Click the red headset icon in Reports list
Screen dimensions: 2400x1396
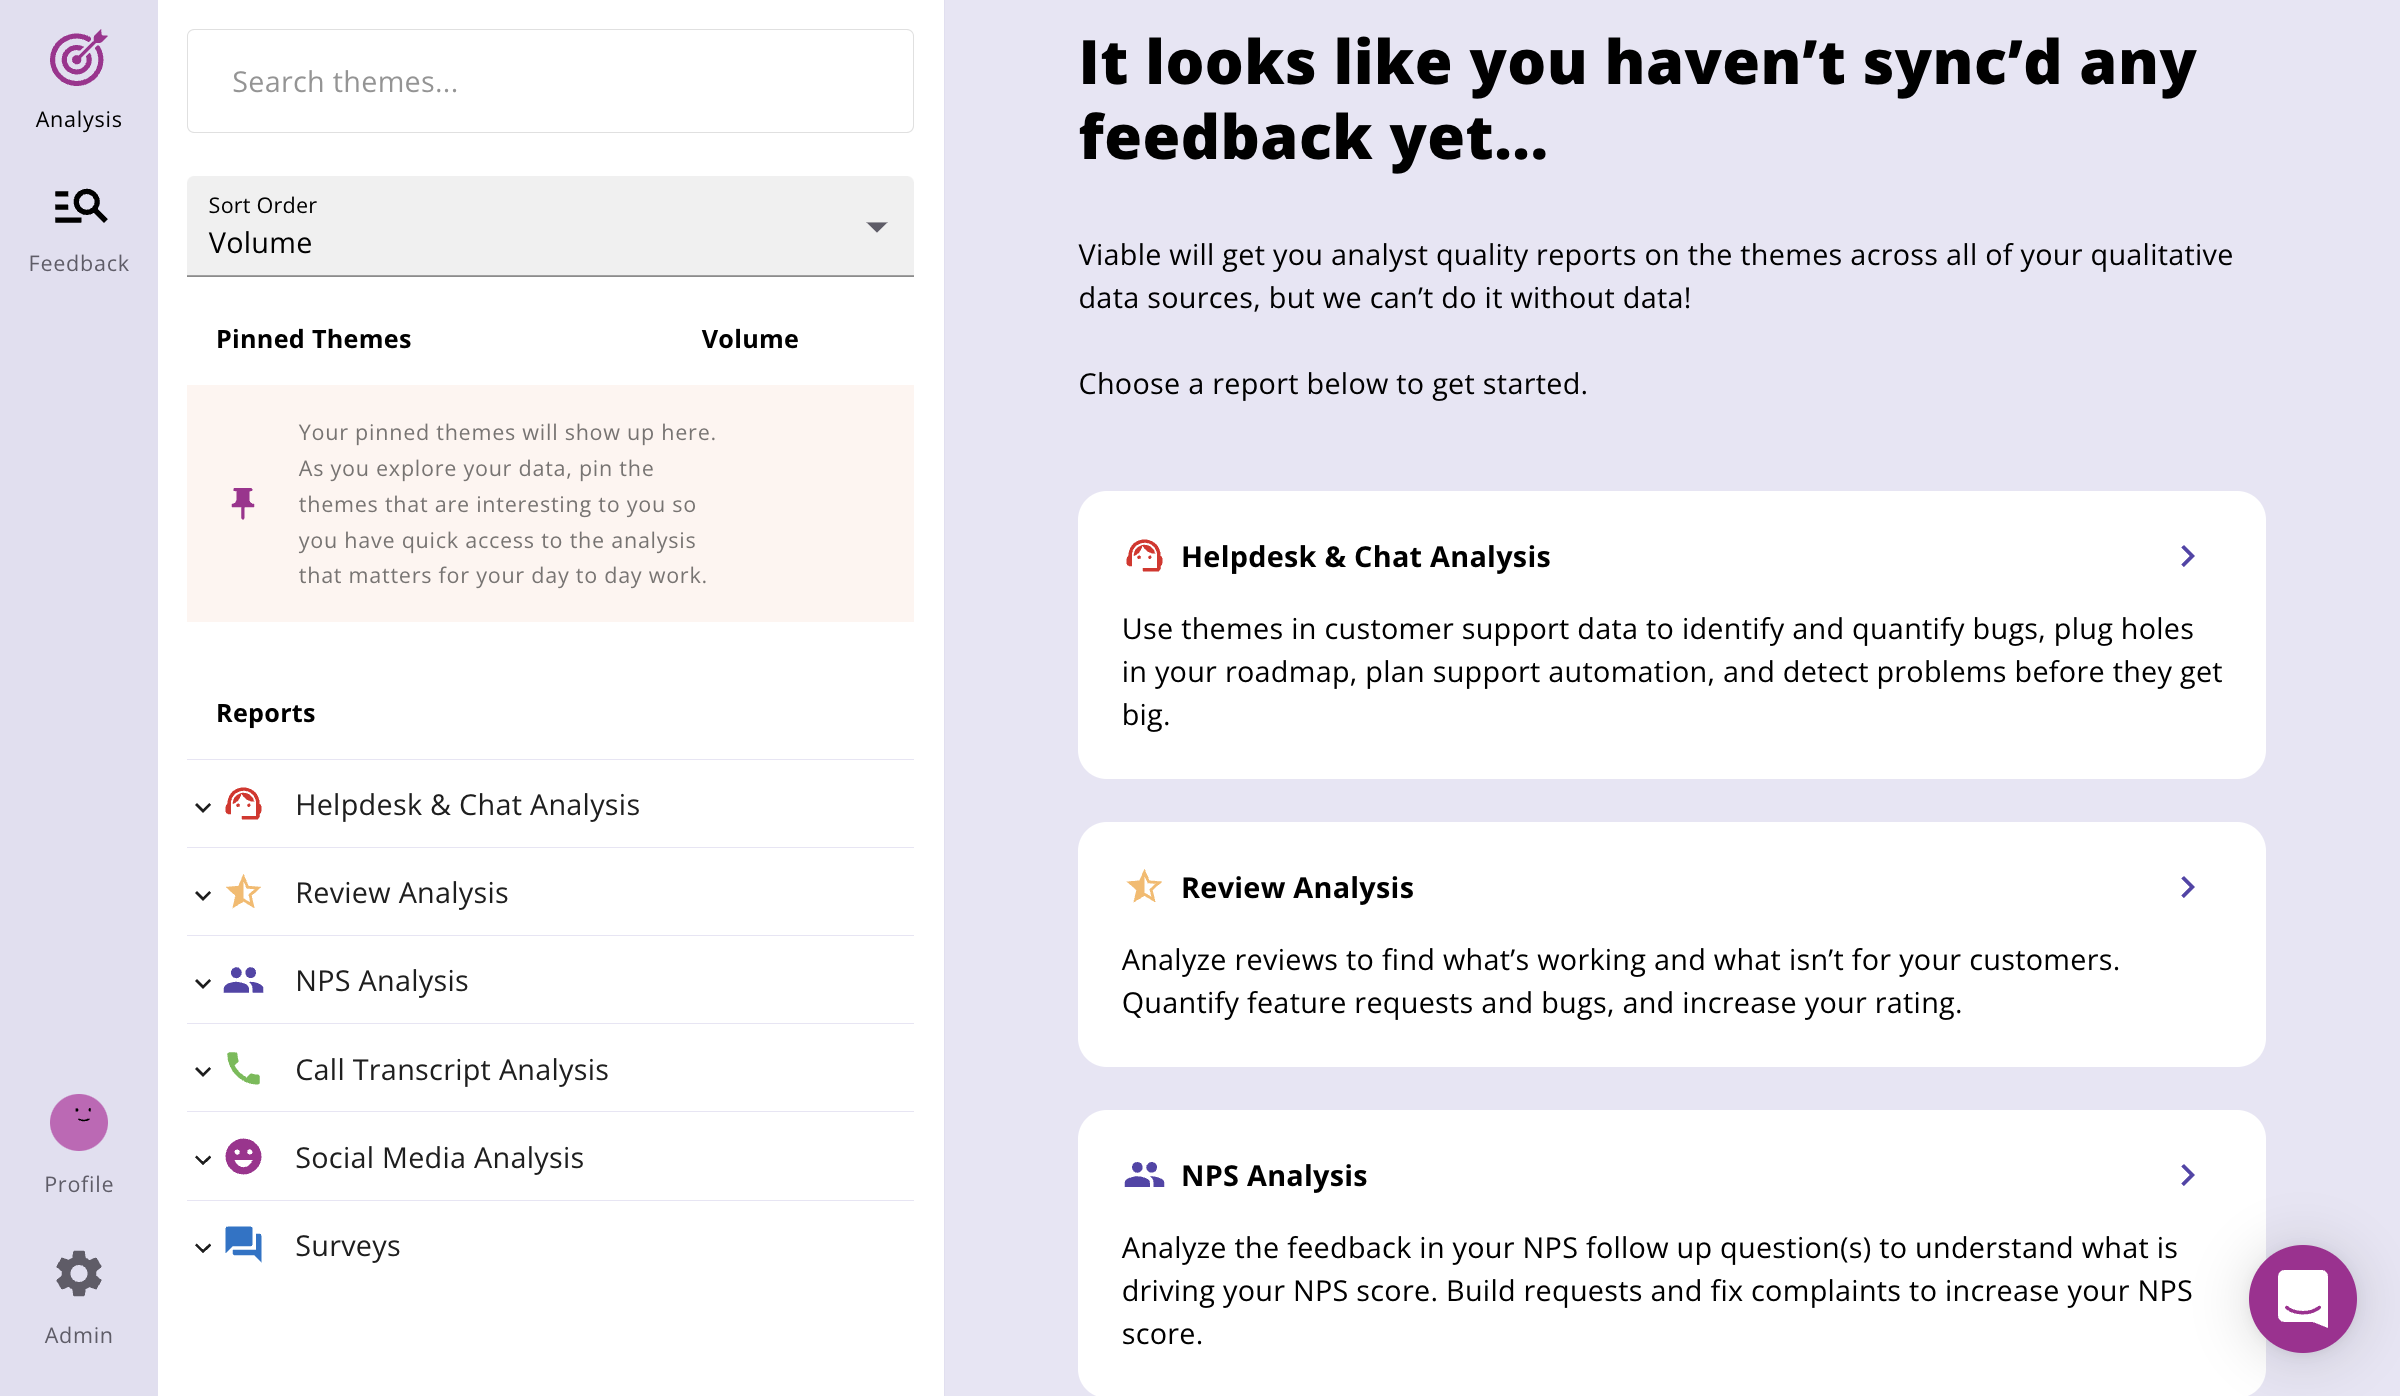point(243,804)
